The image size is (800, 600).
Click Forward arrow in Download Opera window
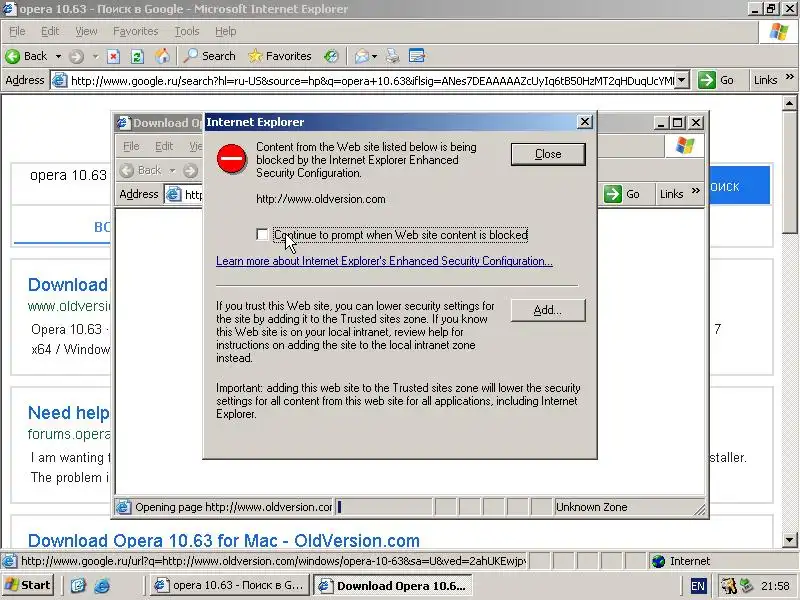click(x=190, y=170)
